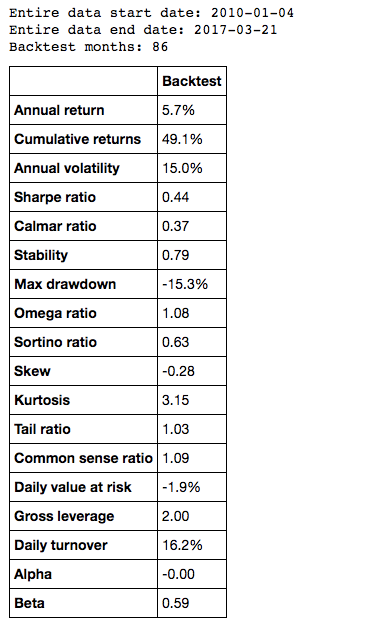Screen dimensions: 365x630
Task: Select the Gross leverage value 2.00
Action: coord(175,516)
